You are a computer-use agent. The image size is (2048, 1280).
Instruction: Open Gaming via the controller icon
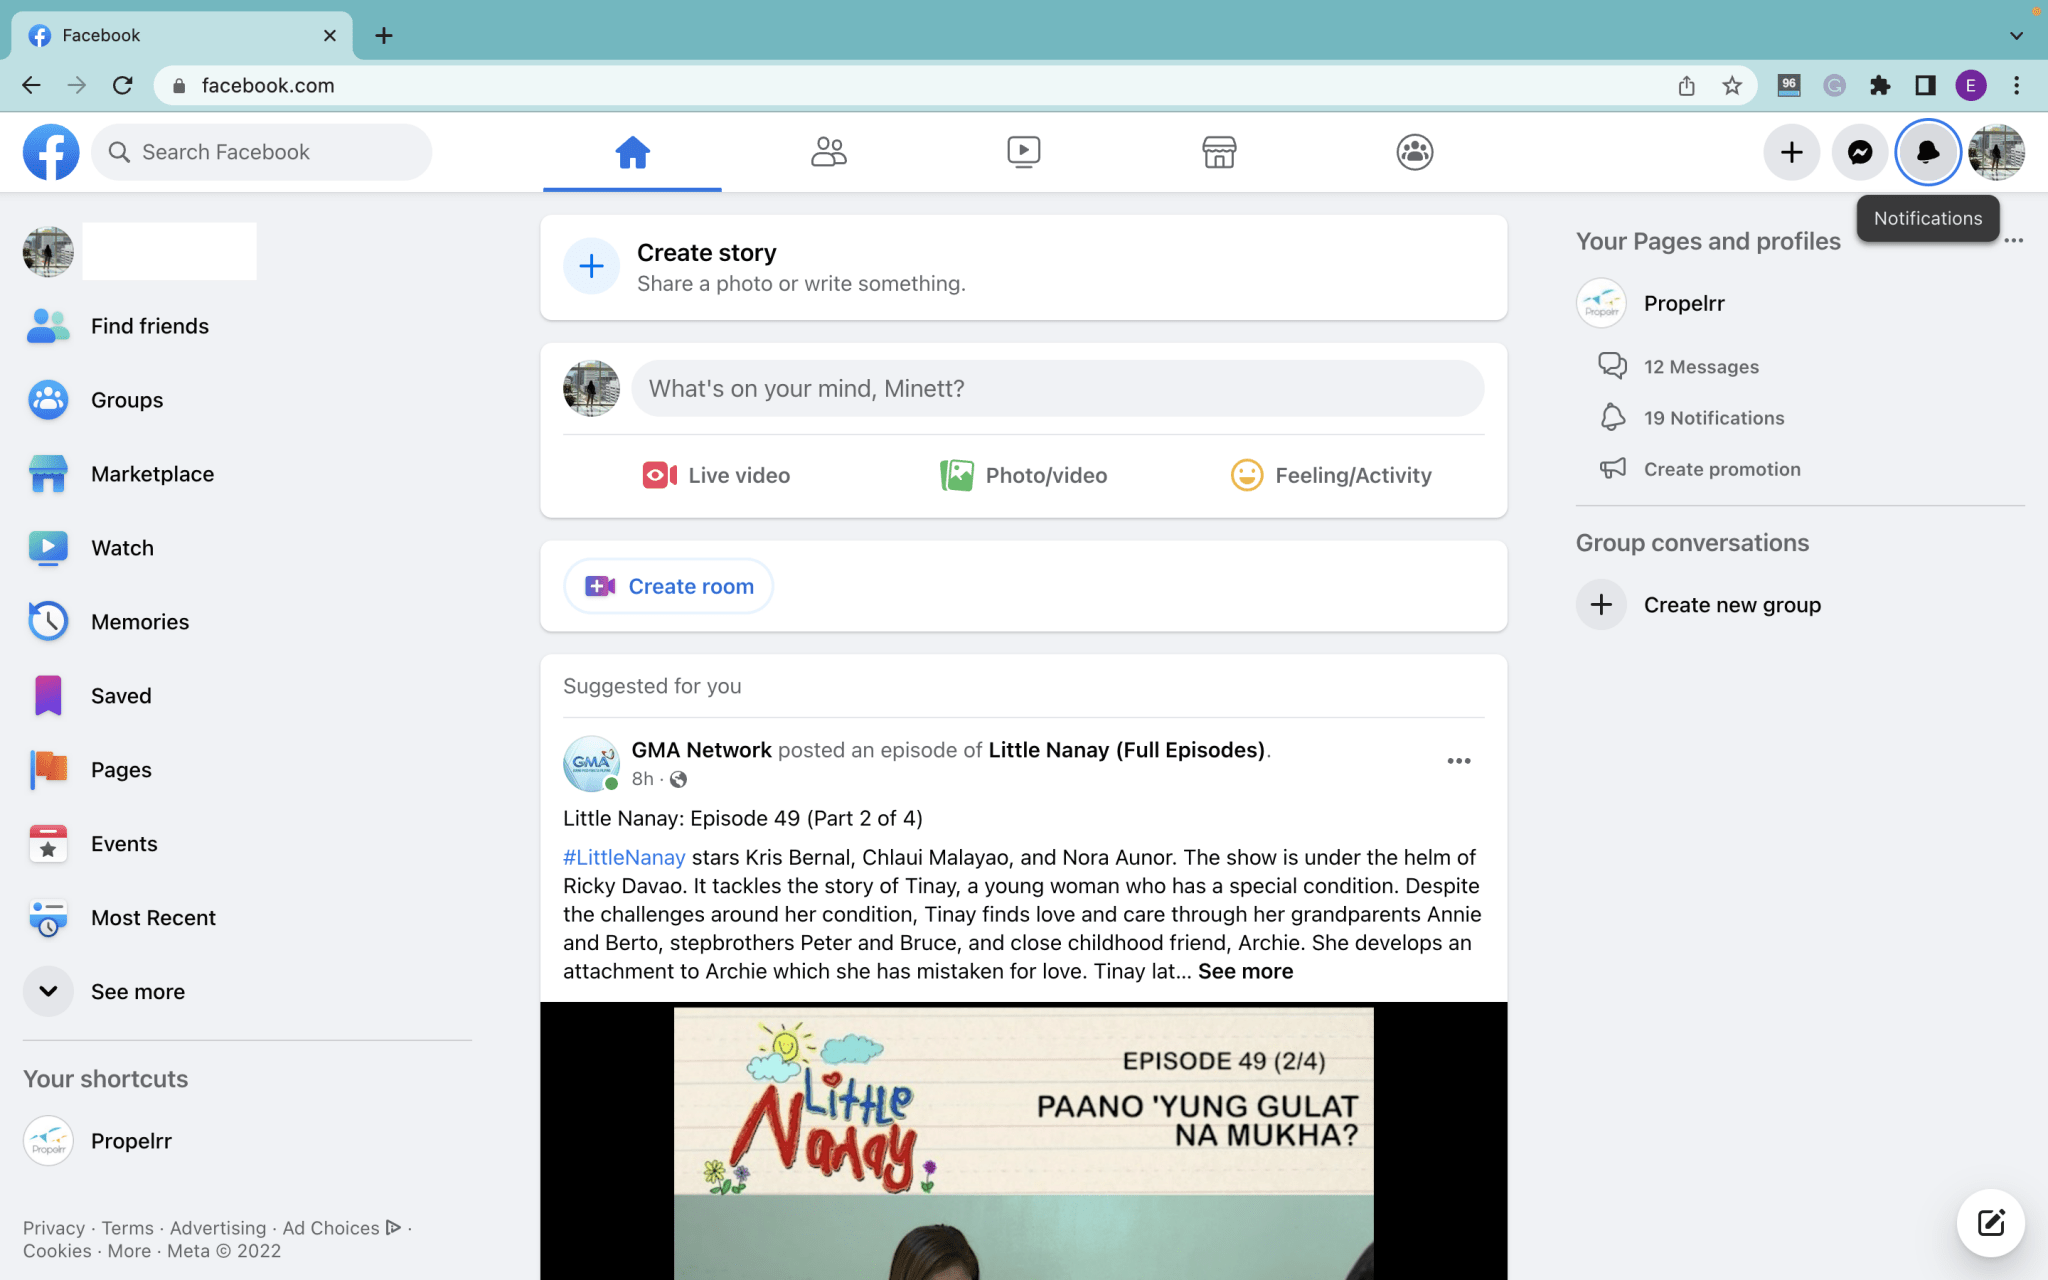coord(1414,152)
